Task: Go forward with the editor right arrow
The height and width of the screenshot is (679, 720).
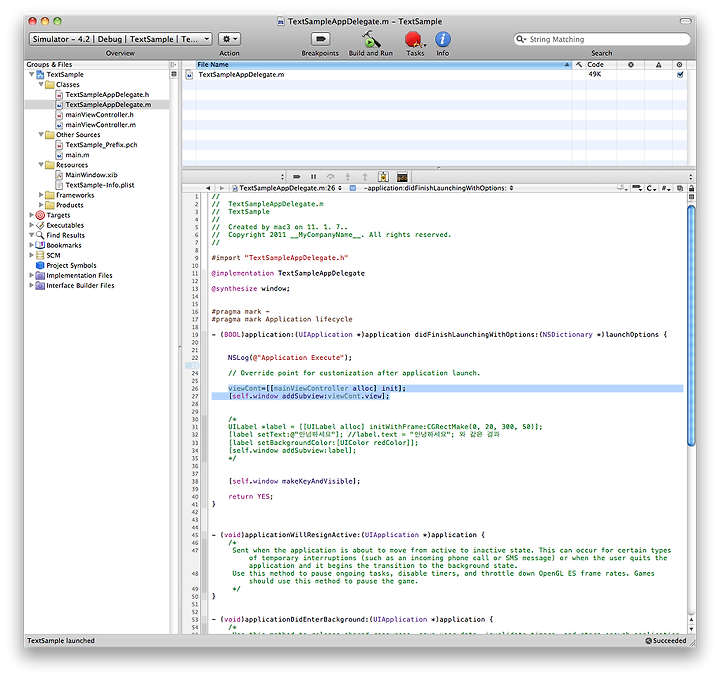Action: tap(222, 188)
